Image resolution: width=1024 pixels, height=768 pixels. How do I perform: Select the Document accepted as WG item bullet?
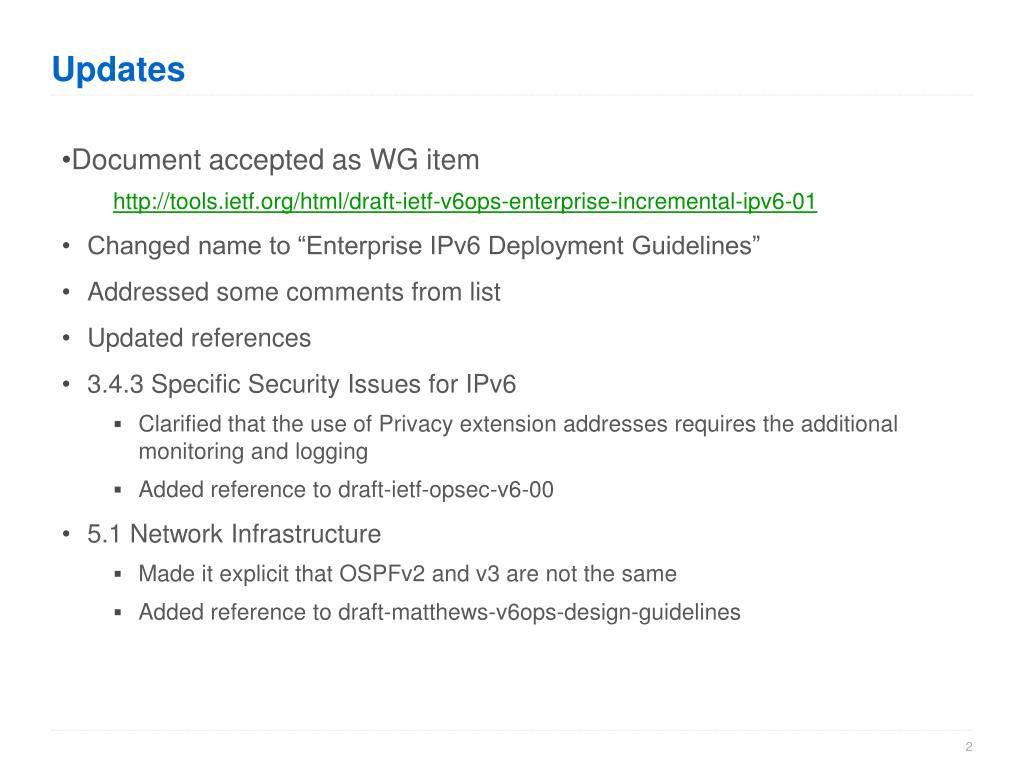tap(270, 160)
